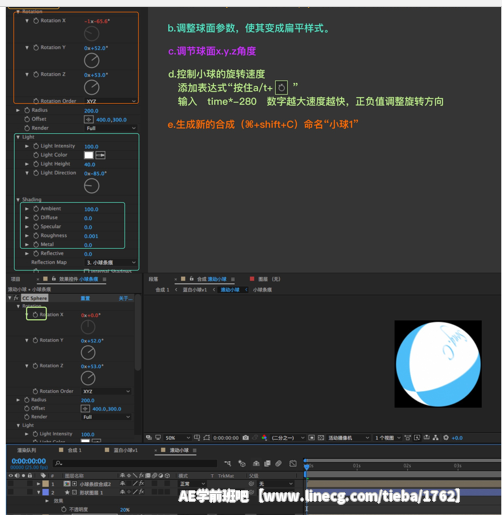This screenshot has height=515, width=502.
Task: Toggle the Region of Interest icon
Action: 311,438
